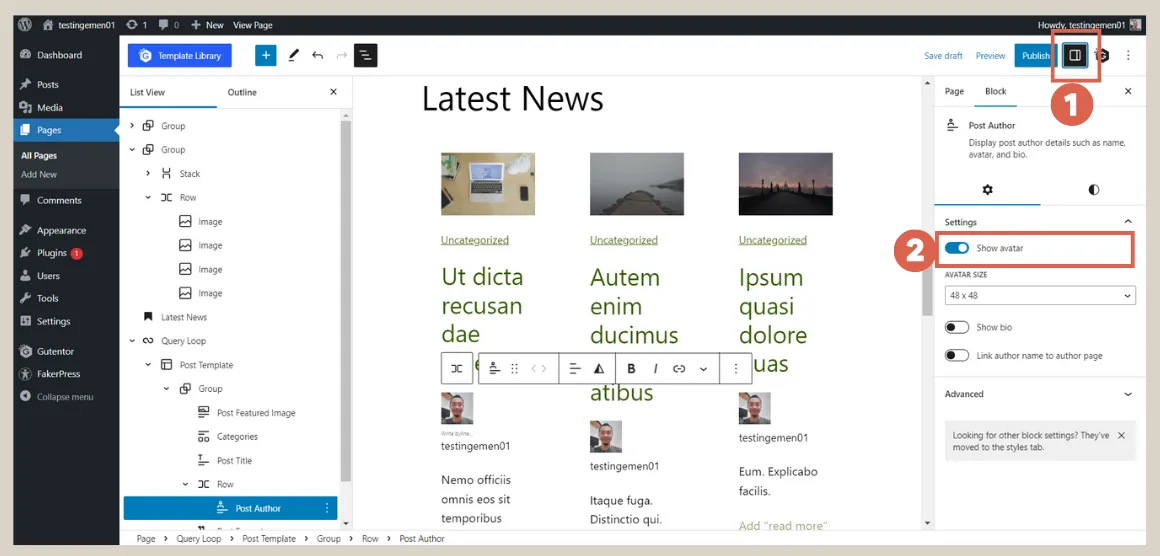Click the Save draft link
The width and height of the screenshot is (1160, 556).
tap(943, 56)
